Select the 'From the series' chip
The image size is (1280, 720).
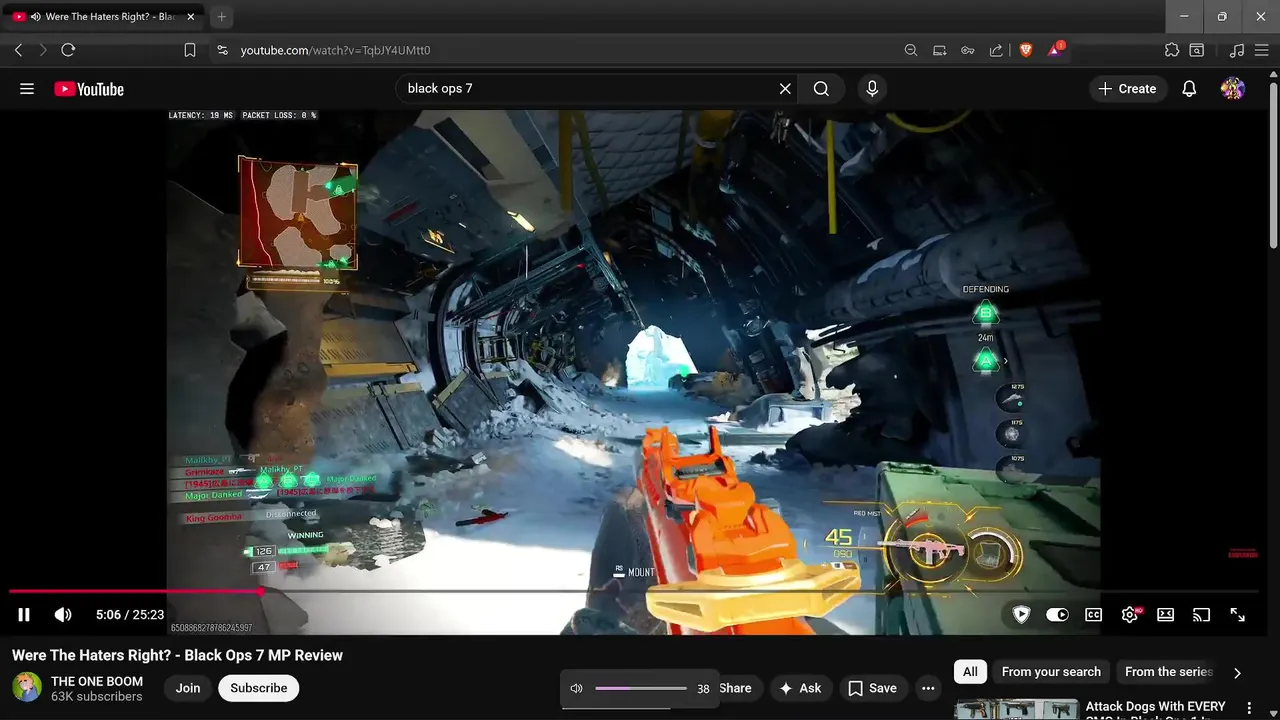(x=1169, y=672)
